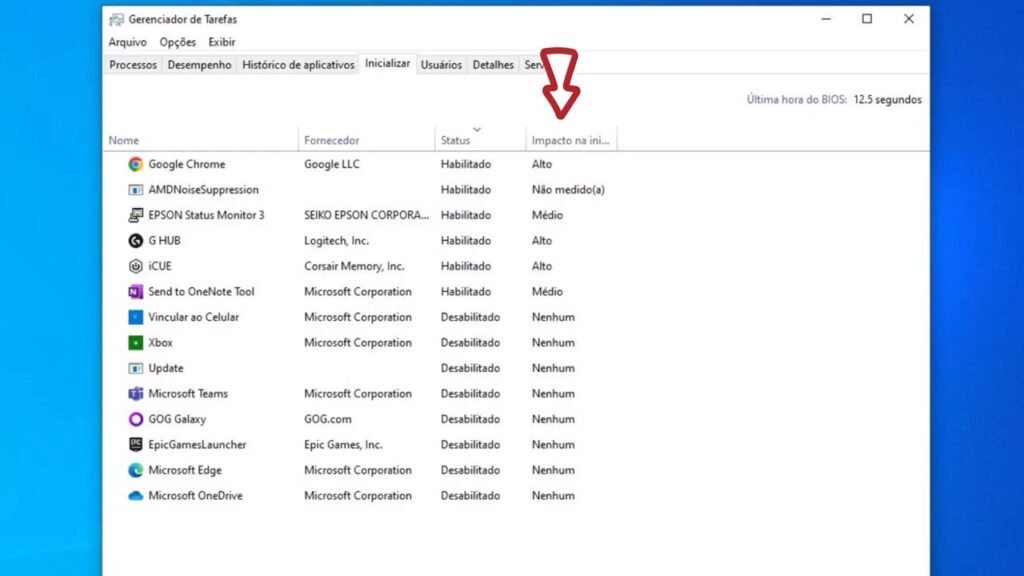
Task: Switch to the Processos tab
Action: pos(133,65)
